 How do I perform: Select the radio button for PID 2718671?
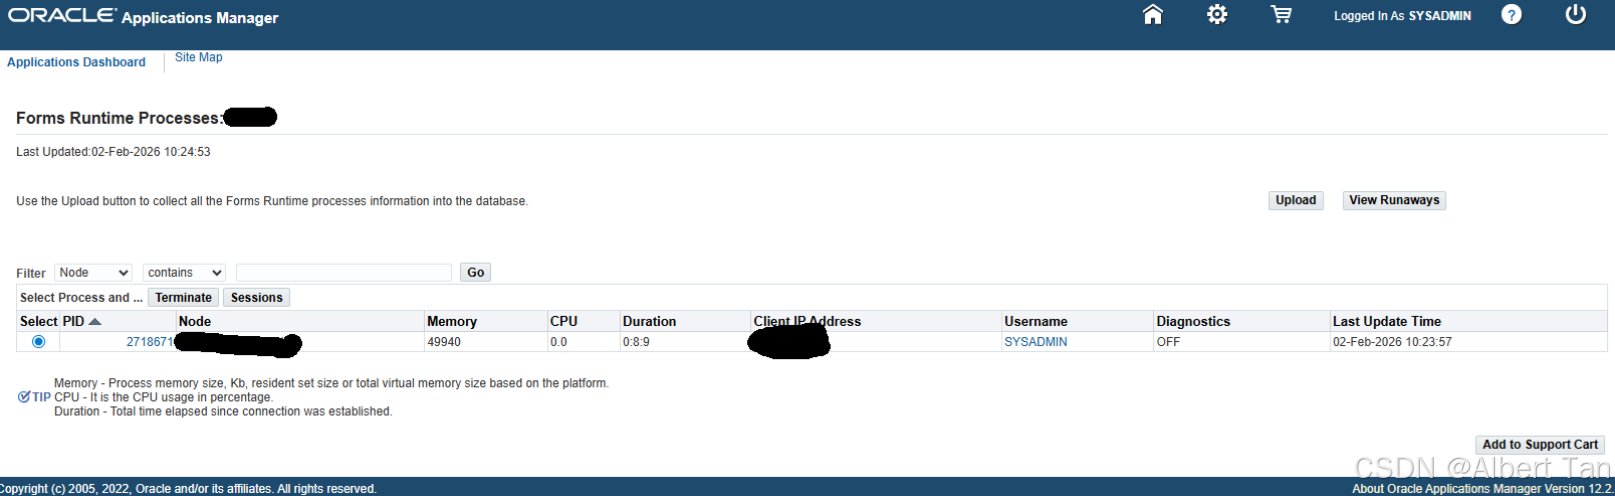click(x=38, y=342)
